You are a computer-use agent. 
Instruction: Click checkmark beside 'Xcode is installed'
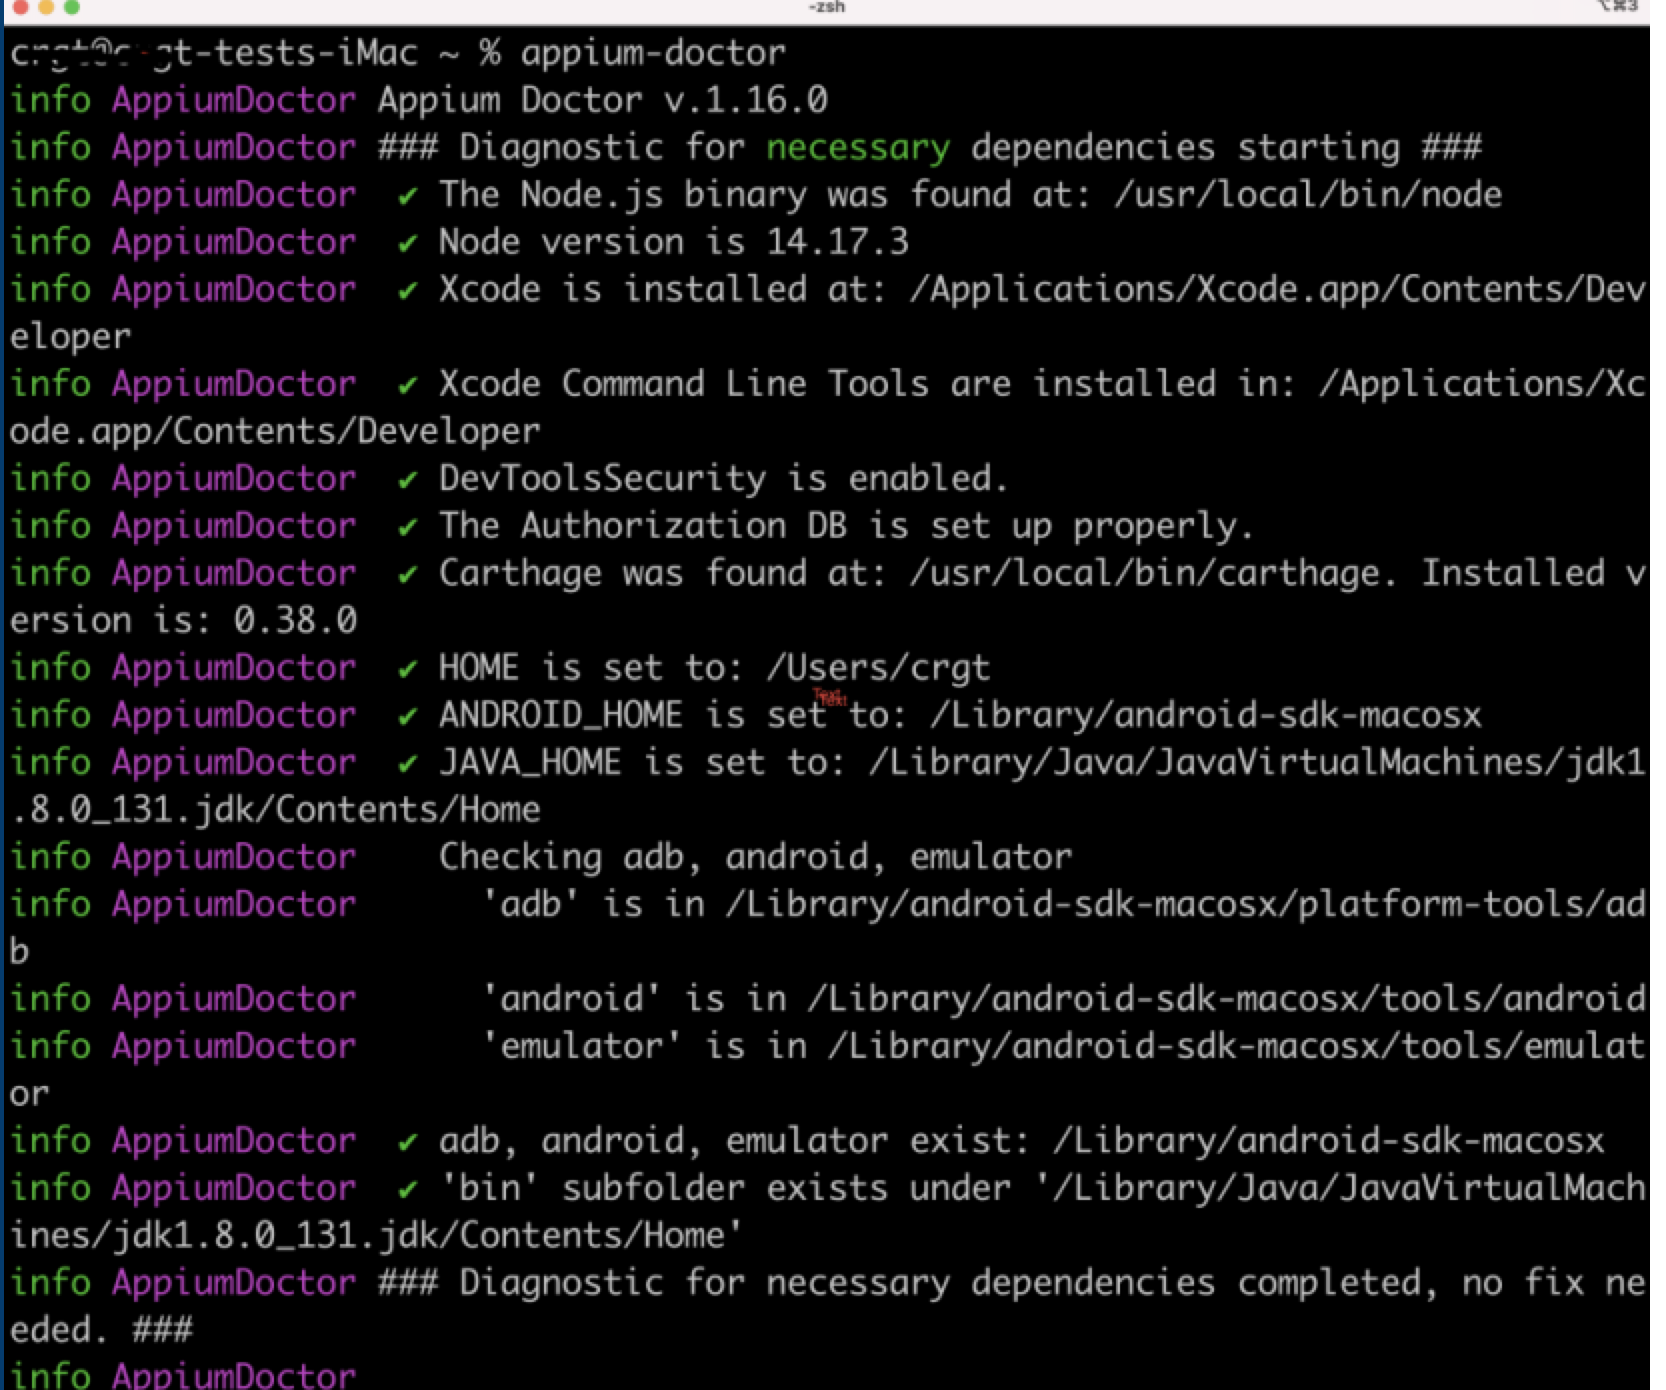click(407, 291)
